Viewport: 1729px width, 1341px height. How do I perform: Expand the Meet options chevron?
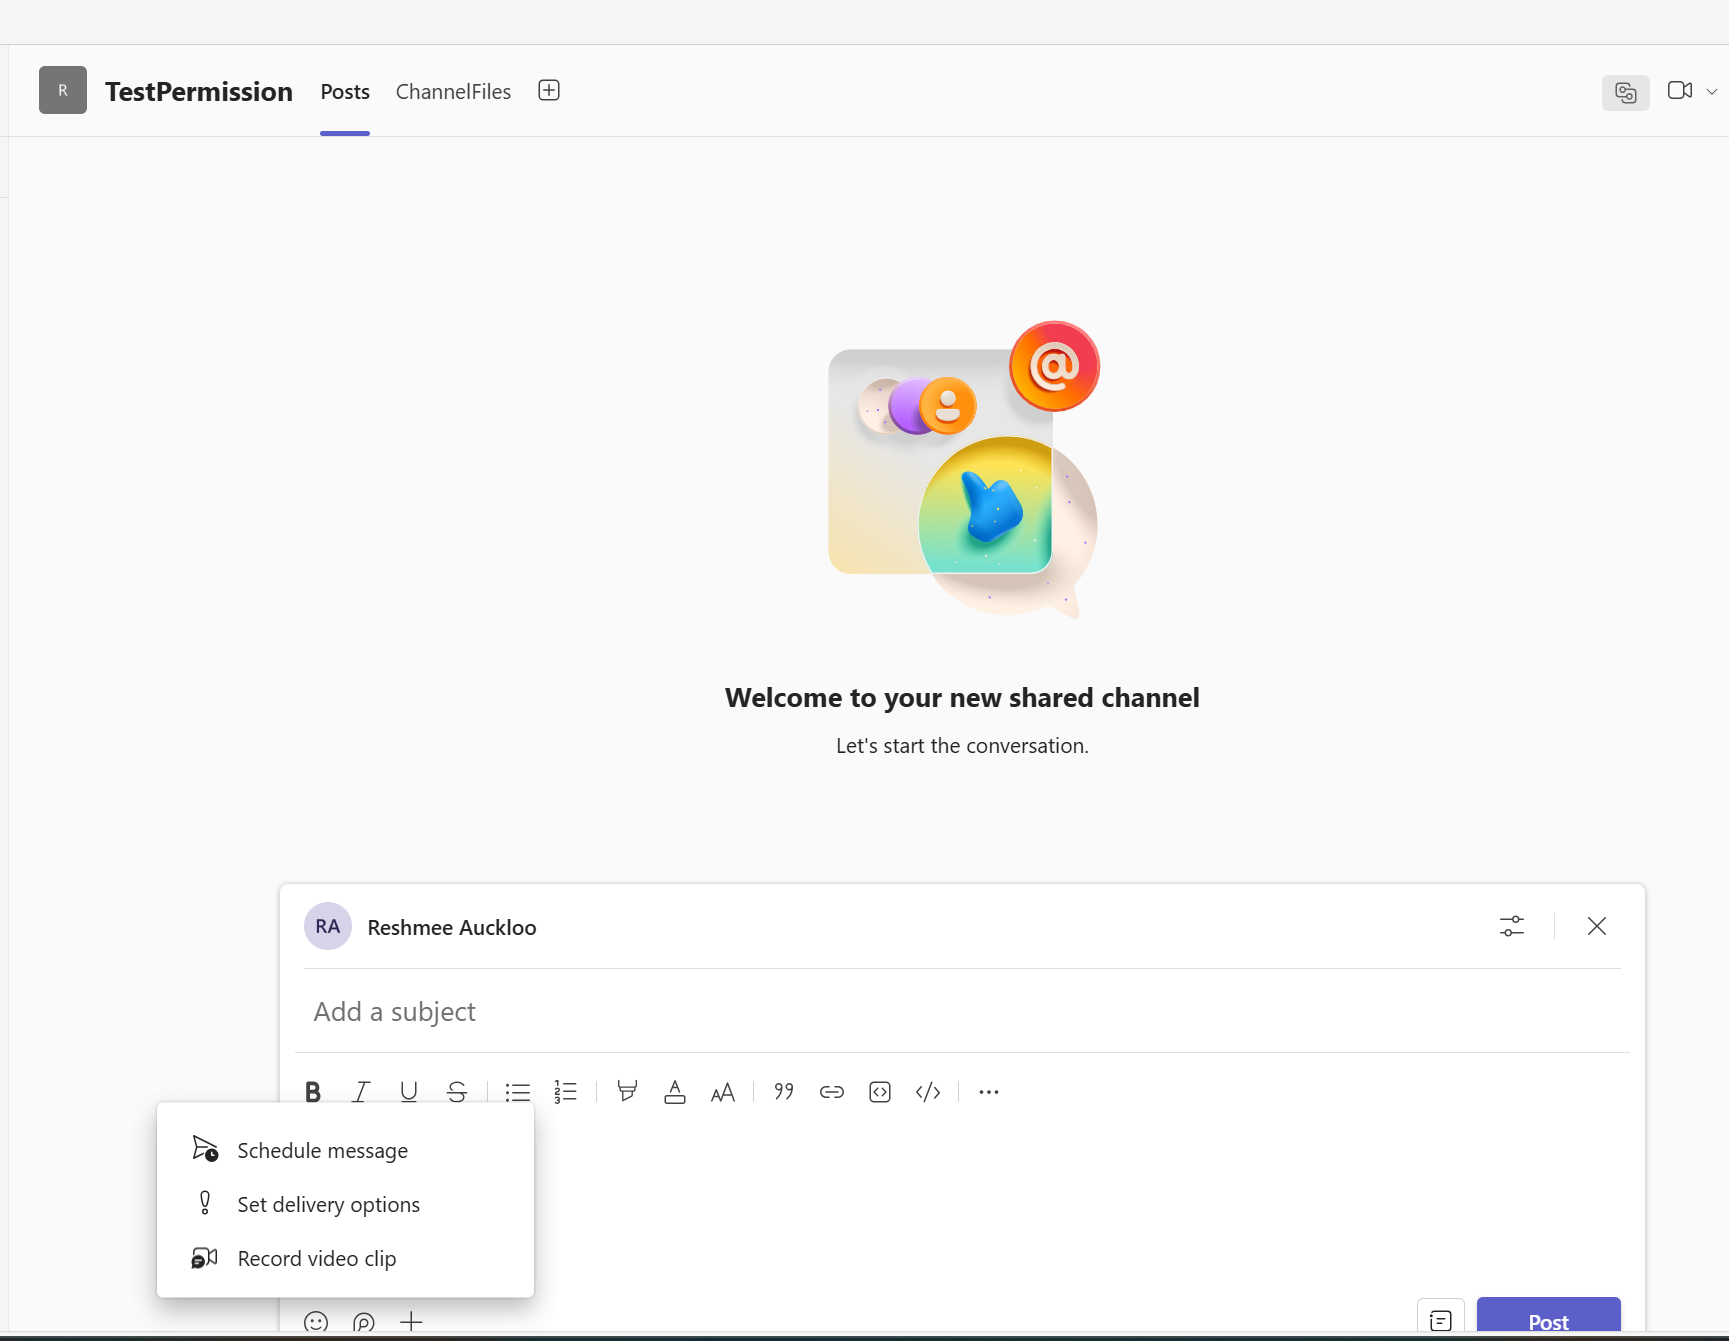click(x=1713, y=91)
